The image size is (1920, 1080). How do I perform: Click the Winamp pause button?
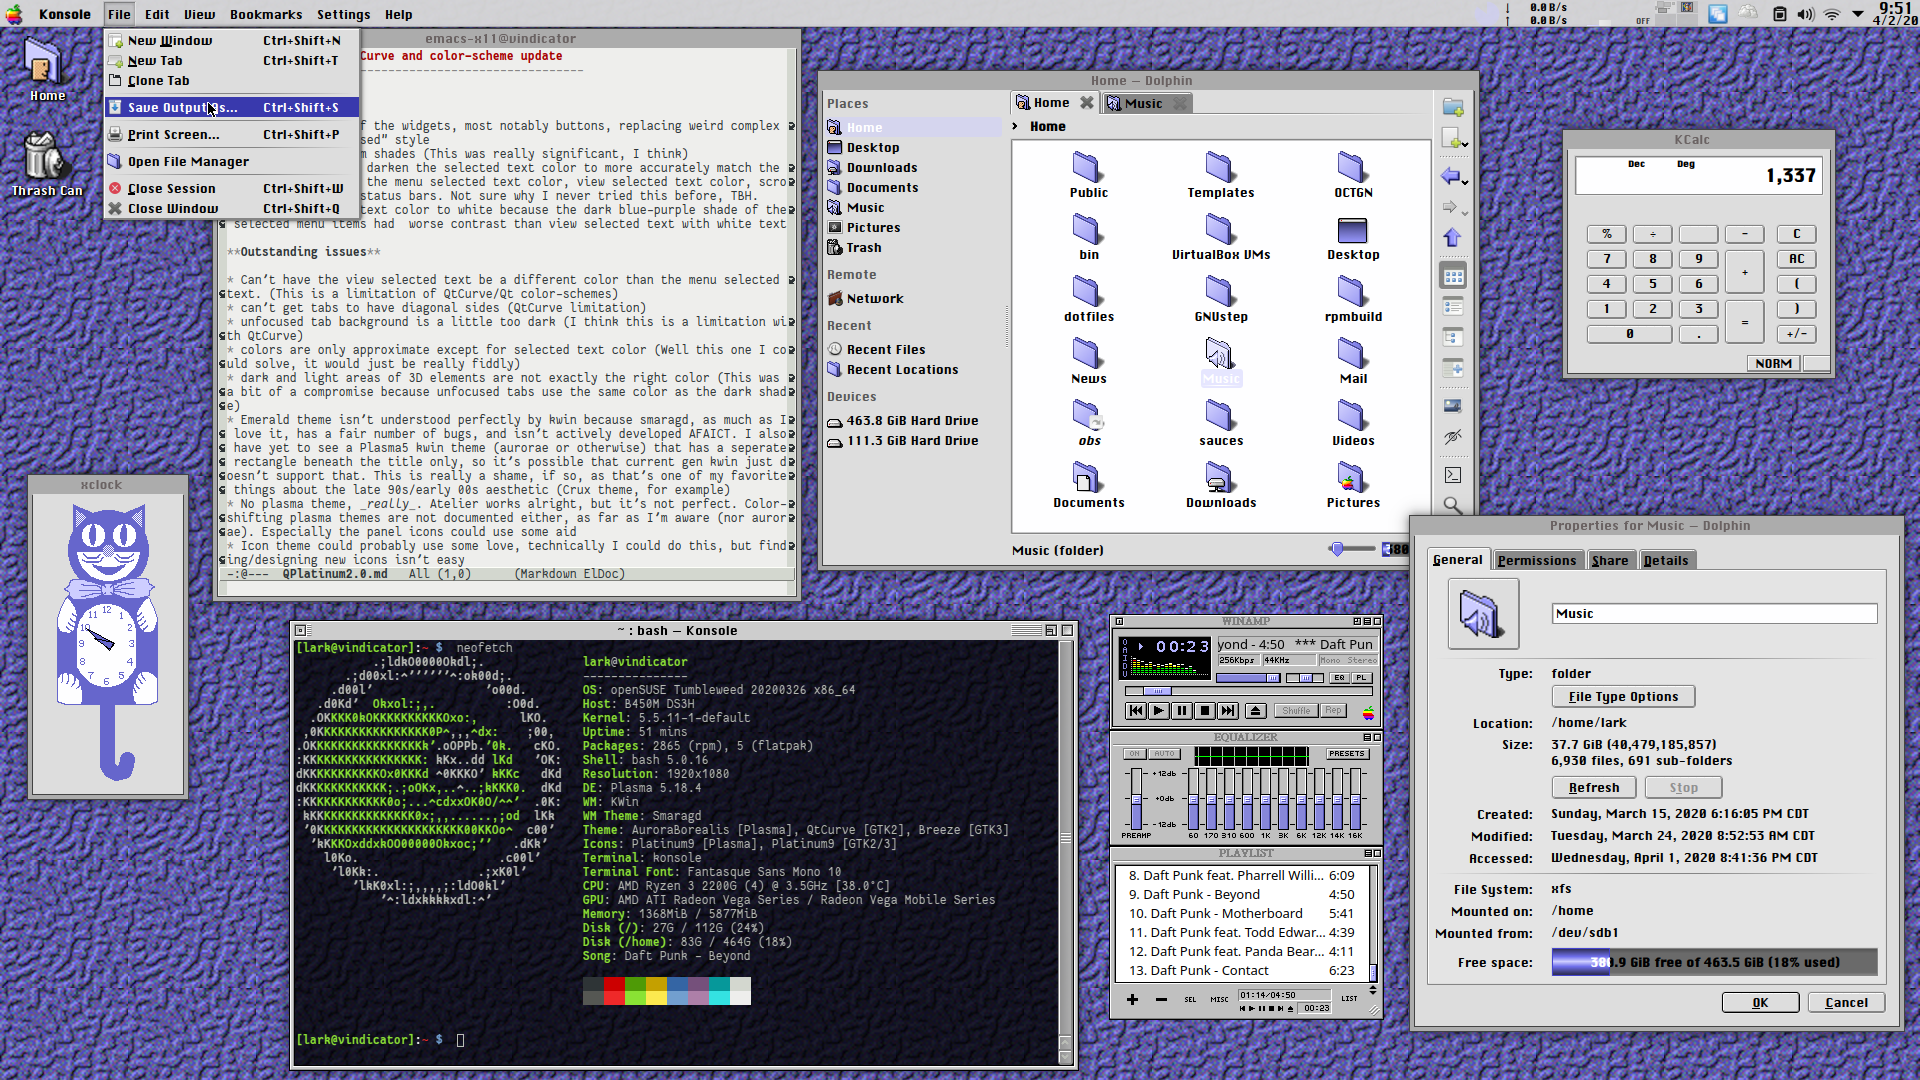pyautogui.click(x=1181, y=711)
